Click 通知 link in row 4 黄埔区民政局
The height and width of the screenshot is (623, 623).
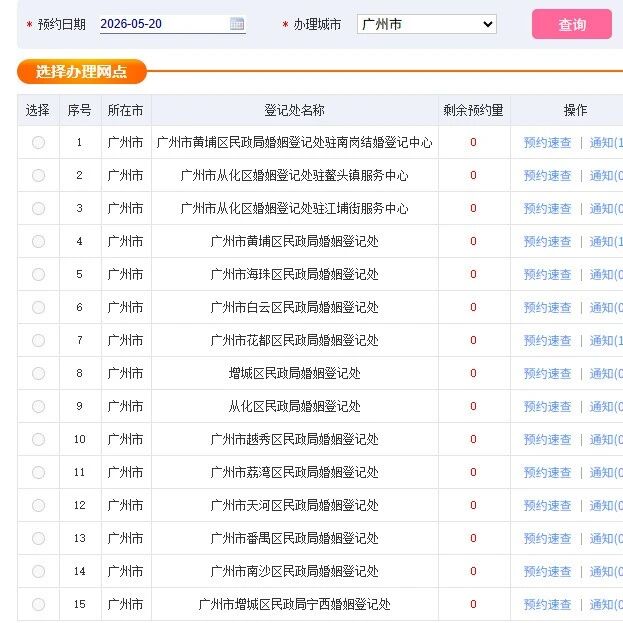606,242
